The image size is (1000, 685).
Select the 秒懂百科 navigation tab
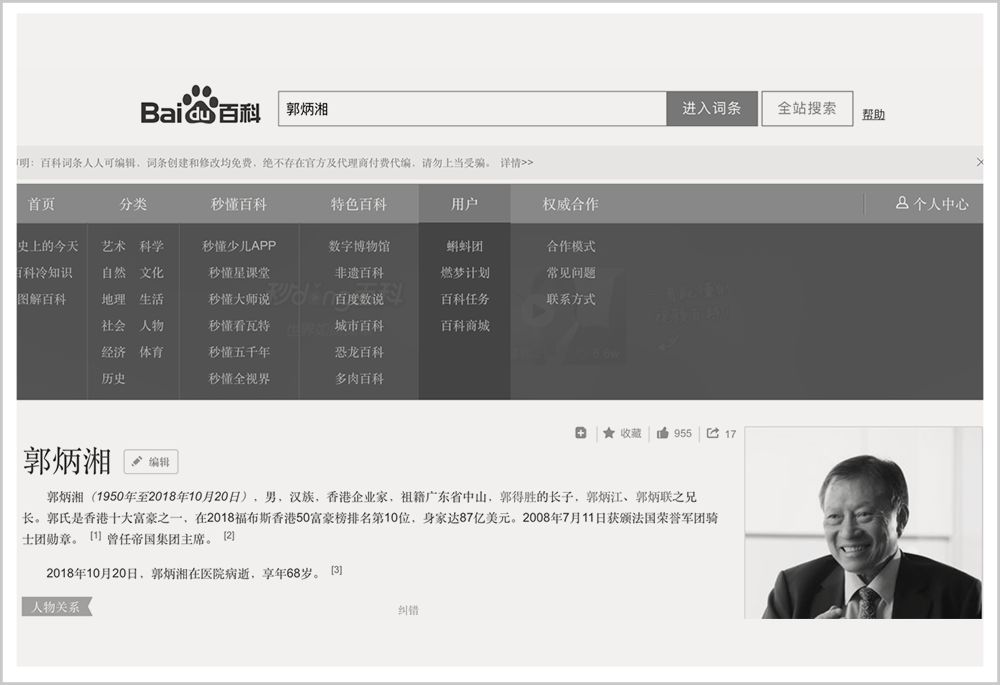pos(239,204)
